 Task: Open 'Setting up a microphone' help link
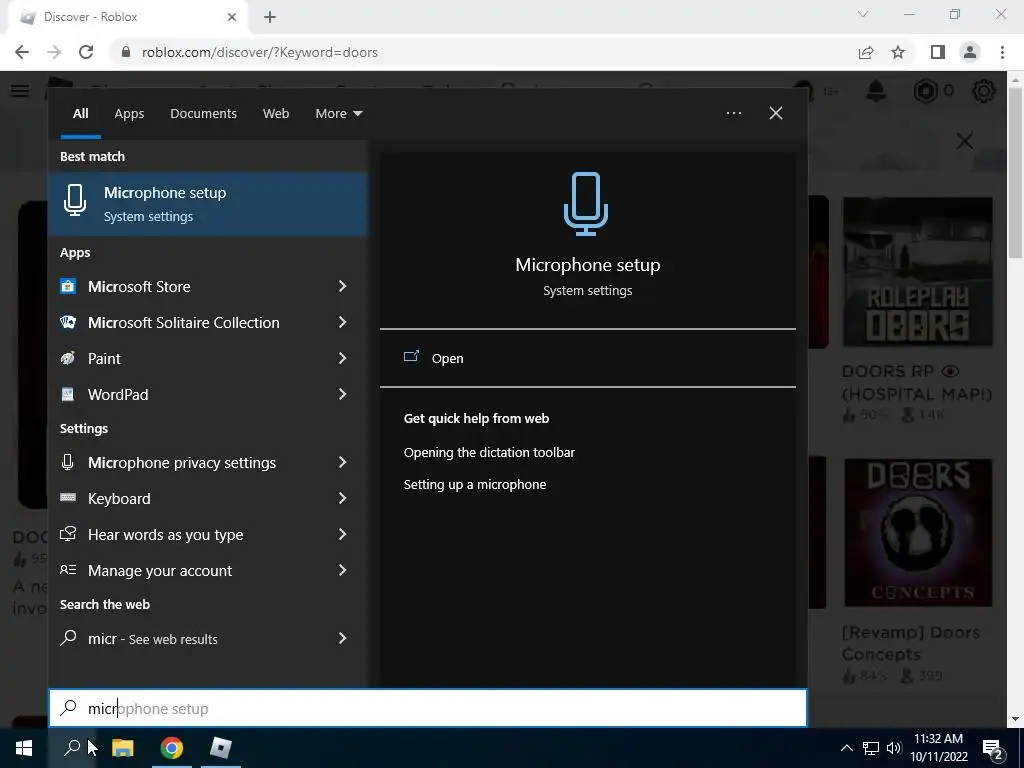pyautogui.click(x=475, y=484)
